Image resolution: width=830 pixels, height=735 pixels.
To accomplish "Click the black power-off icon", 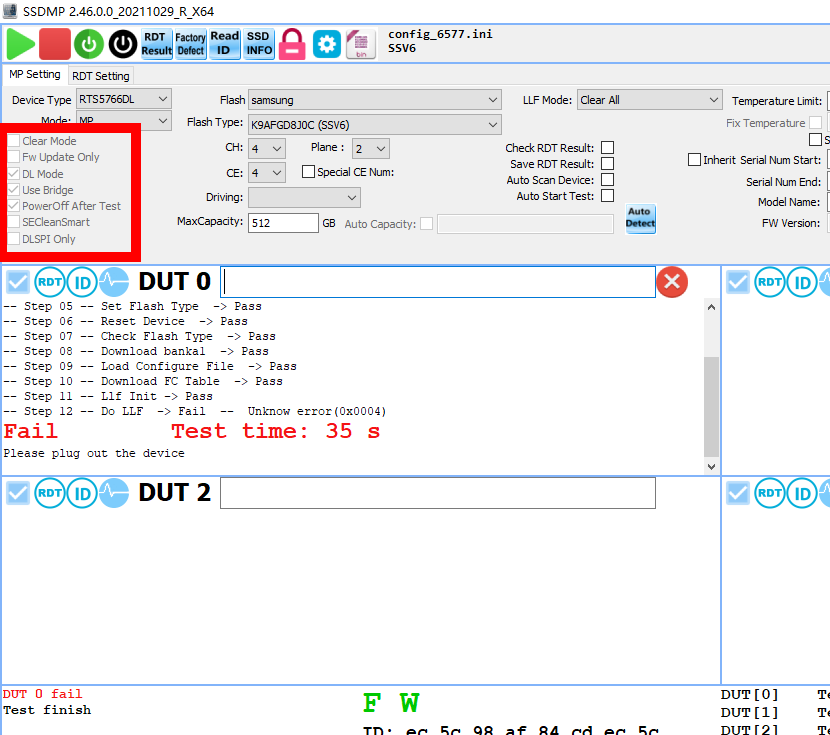I will coord(122,44).
